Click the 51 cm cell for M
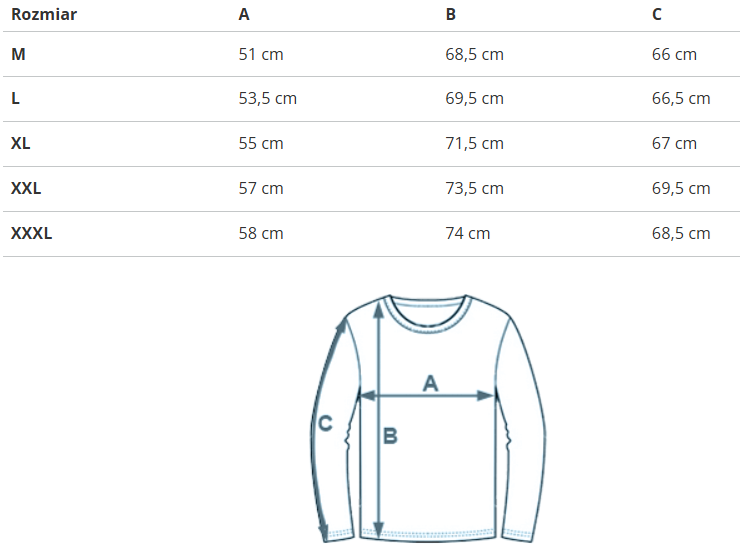 click(x=261, y=54)
